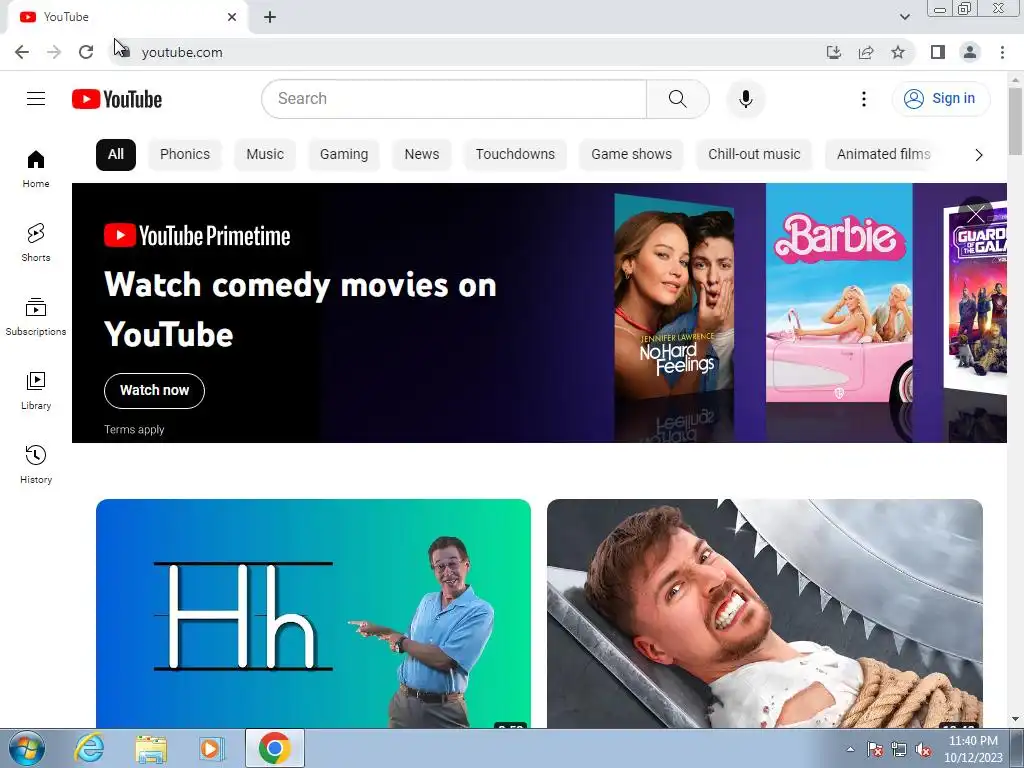Share this page icon
Image resolution: width=1024 pixels, height=768 pixels.
pos(866,52)
